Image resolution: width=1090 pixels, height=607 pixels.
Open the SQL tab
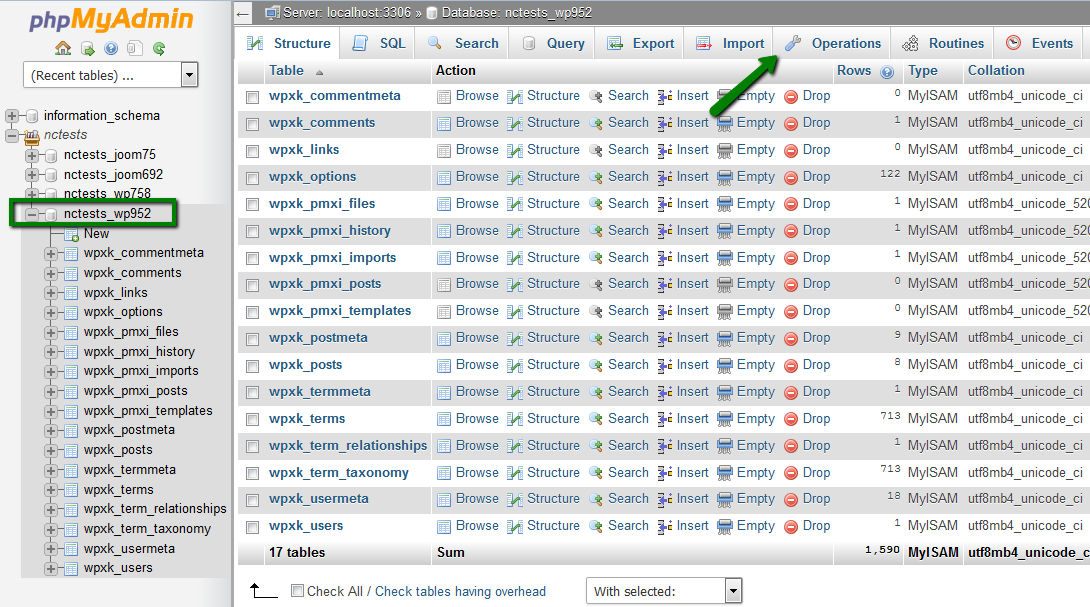click(x=379, y=43)
